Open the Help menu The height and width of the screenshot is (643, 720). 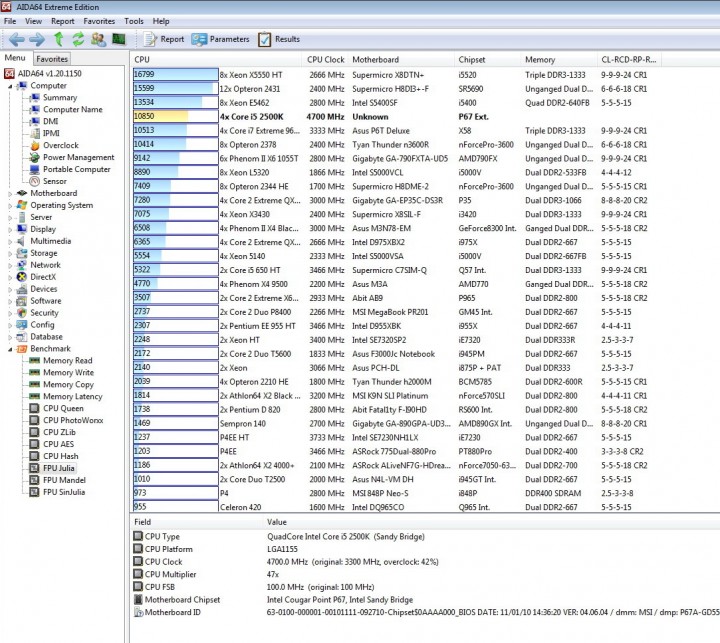coord(161,21)
